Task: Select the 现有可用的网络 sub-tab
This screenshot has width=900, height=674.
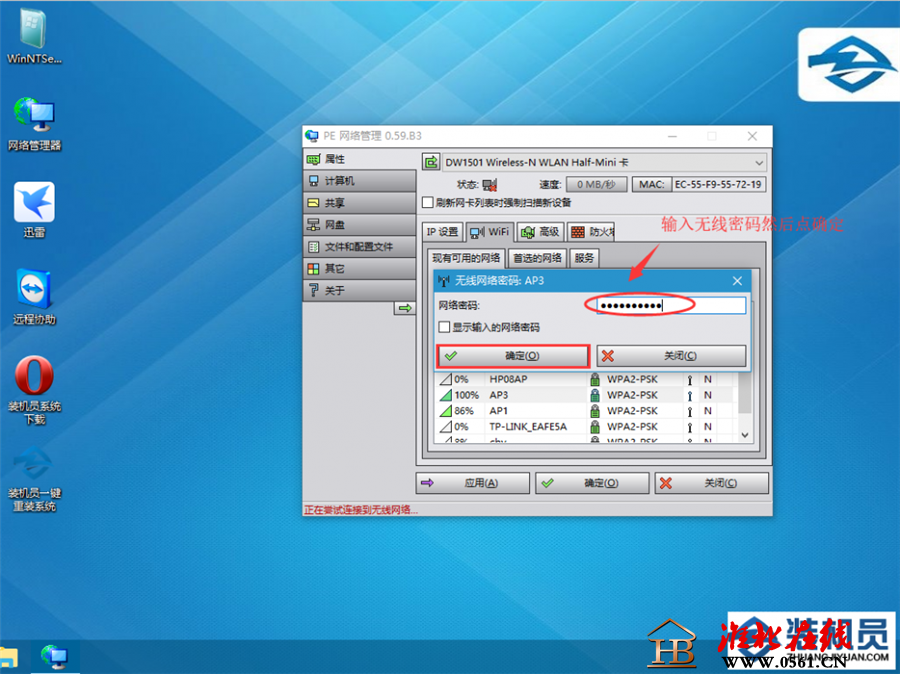Action: (x=466, y=258)
